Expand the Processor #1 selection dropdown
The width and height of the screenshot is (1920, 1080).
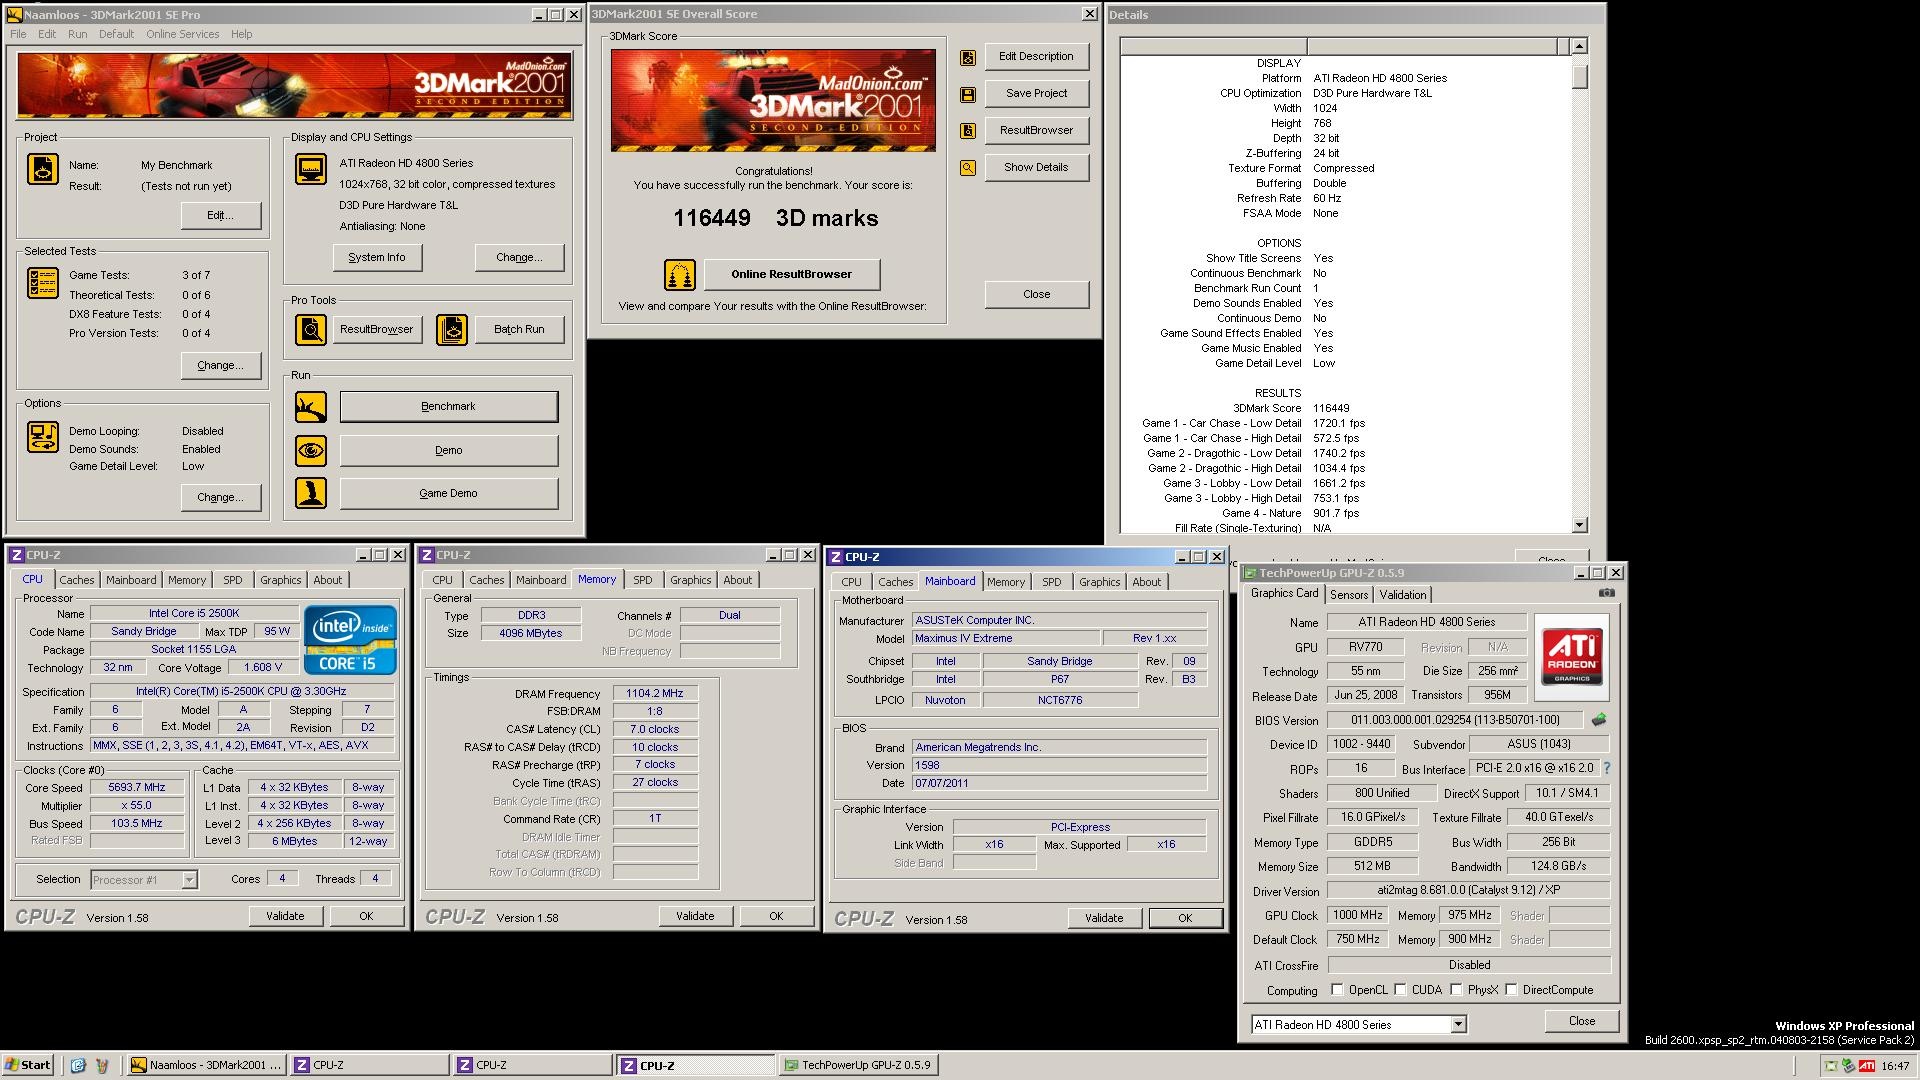[189, 880]
